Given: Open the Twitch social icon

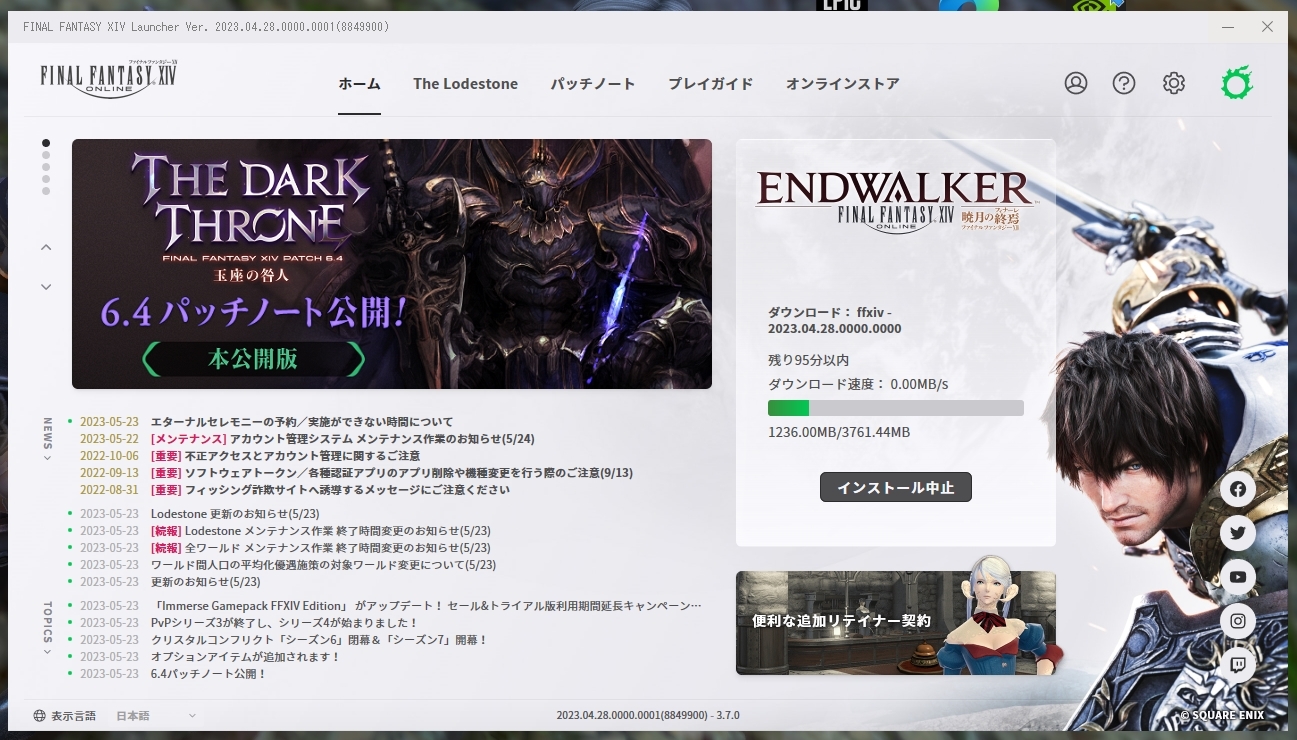Looking at the screenshot, I should (x=1238, y=665).
